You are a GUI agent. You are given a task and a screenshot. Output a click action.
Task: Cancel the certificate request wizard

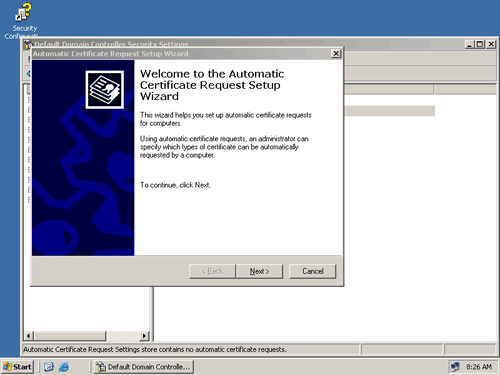point(312,271)
